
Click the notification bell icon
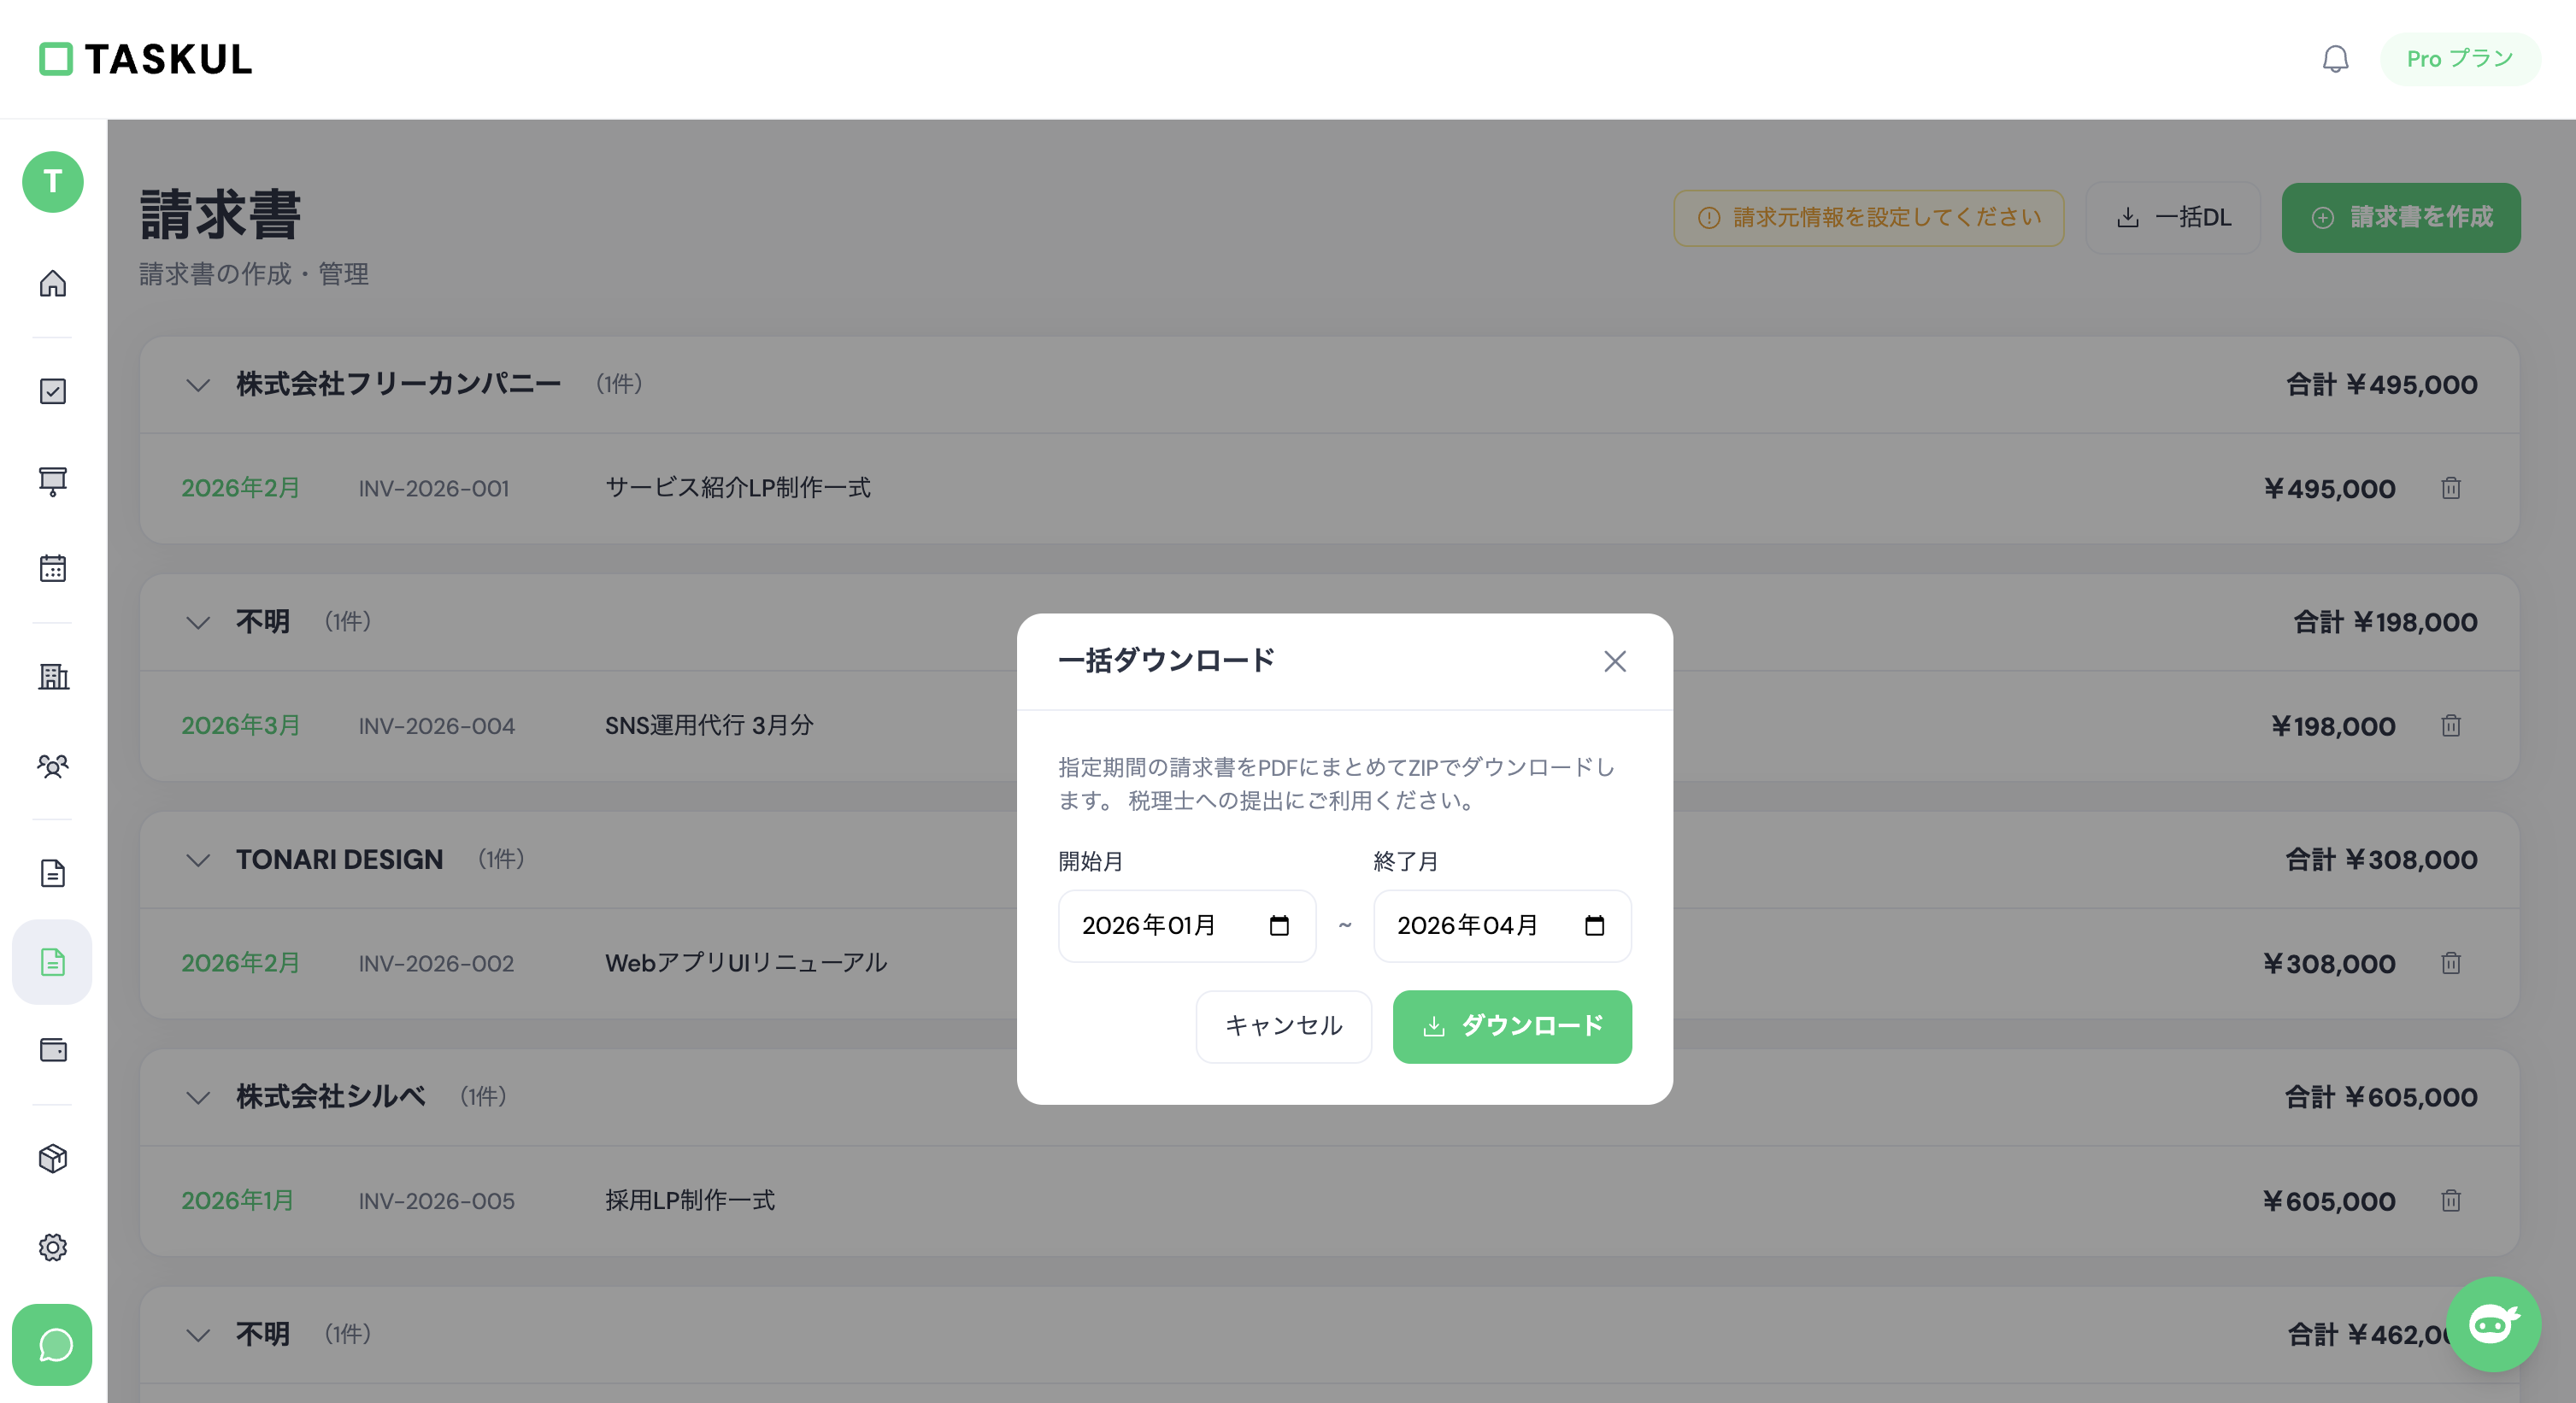click(x=2335, y=59)
